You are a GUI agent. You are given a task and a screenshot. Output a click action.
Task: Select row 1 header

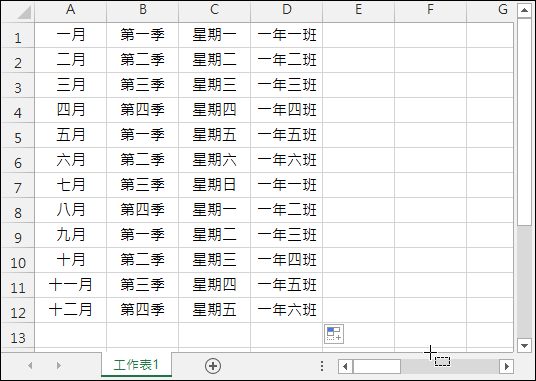coord(18,35)
